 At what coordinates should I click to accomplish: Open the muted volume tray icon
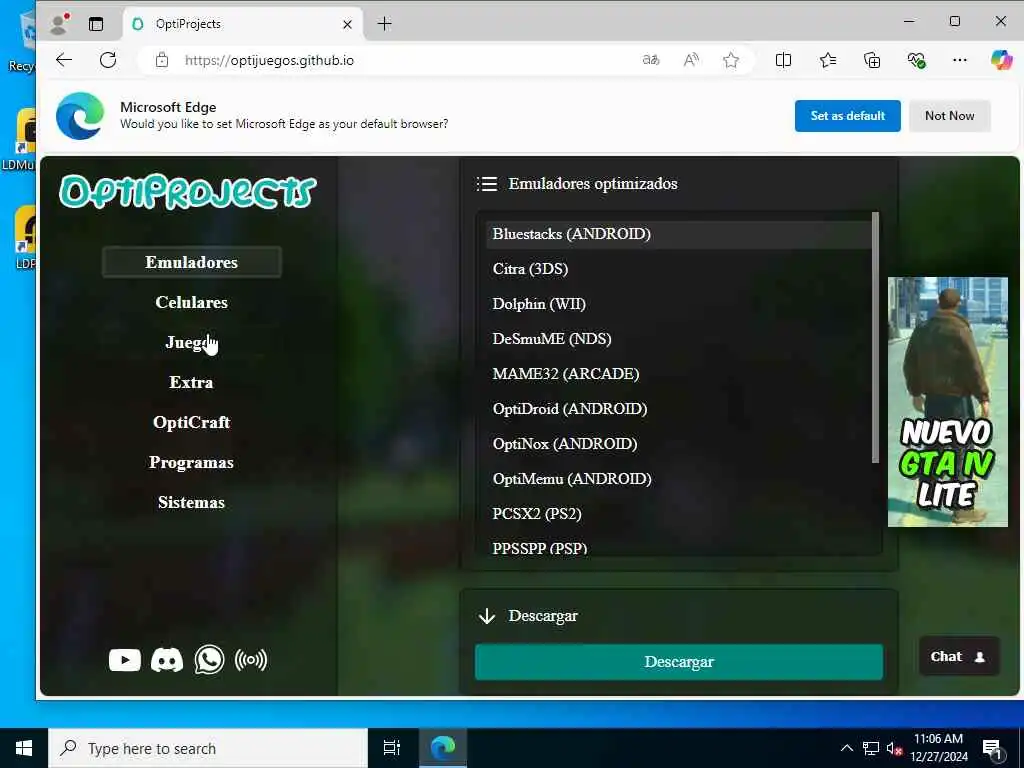click(895, 748)
